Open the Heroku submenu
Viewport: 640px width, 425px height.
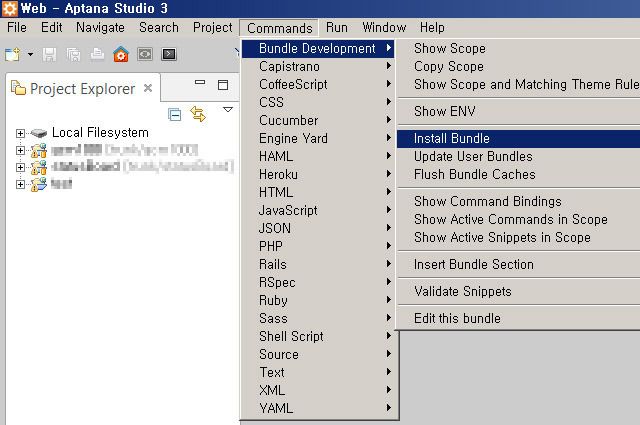[x=318, y=174]
